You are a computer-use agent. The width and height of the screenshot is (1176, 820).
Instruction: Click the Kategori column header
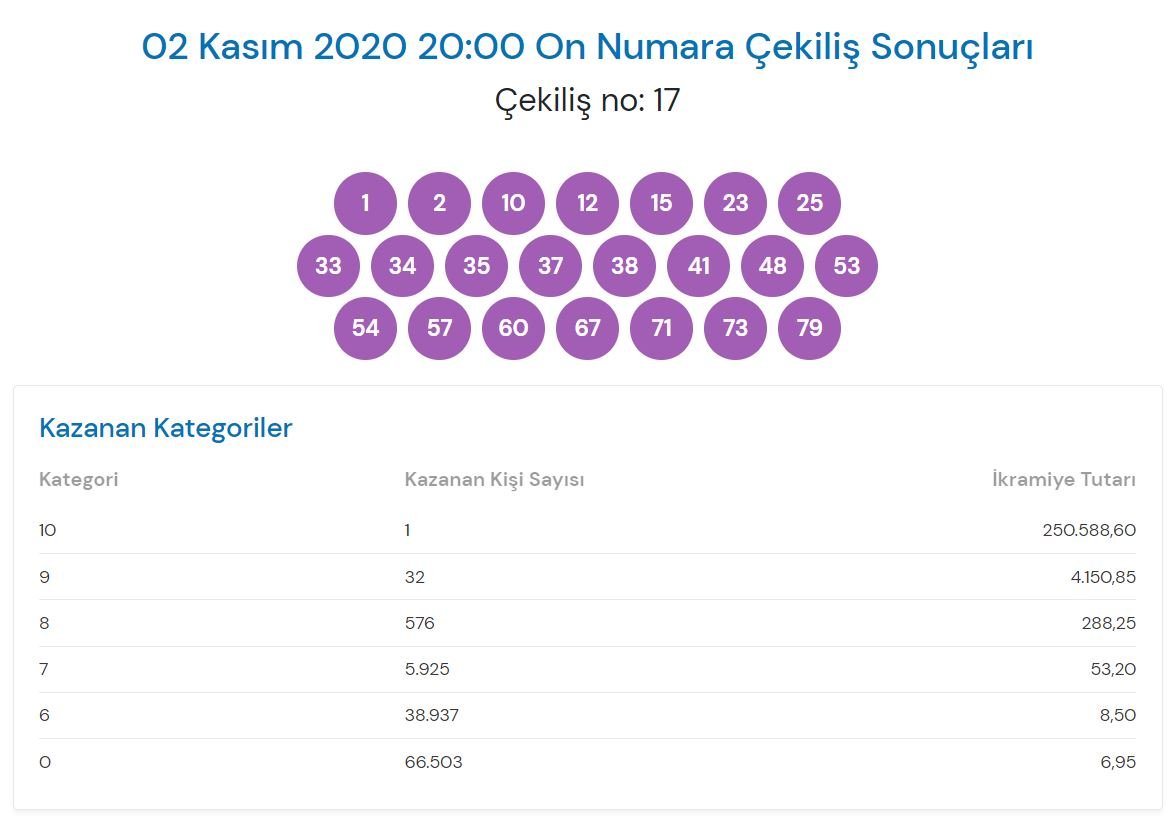tap(78, 480)
